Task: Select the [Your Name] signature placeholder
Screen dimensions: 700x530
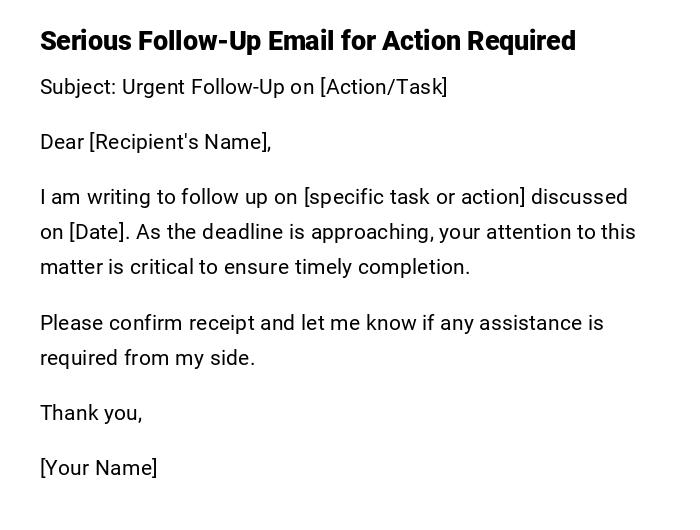Action: [98, 468]
